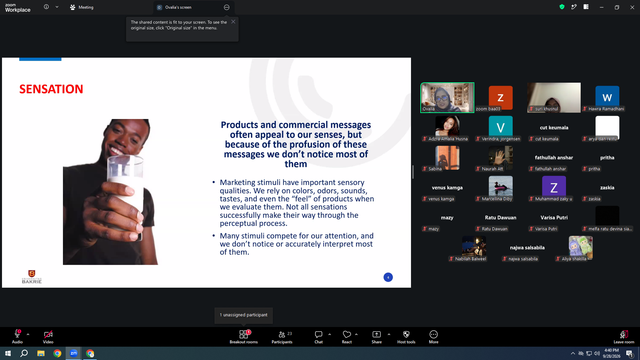Viewport: 640px width, 360px height.
Task: Open the meeting info icon
Action: [47, 7]
